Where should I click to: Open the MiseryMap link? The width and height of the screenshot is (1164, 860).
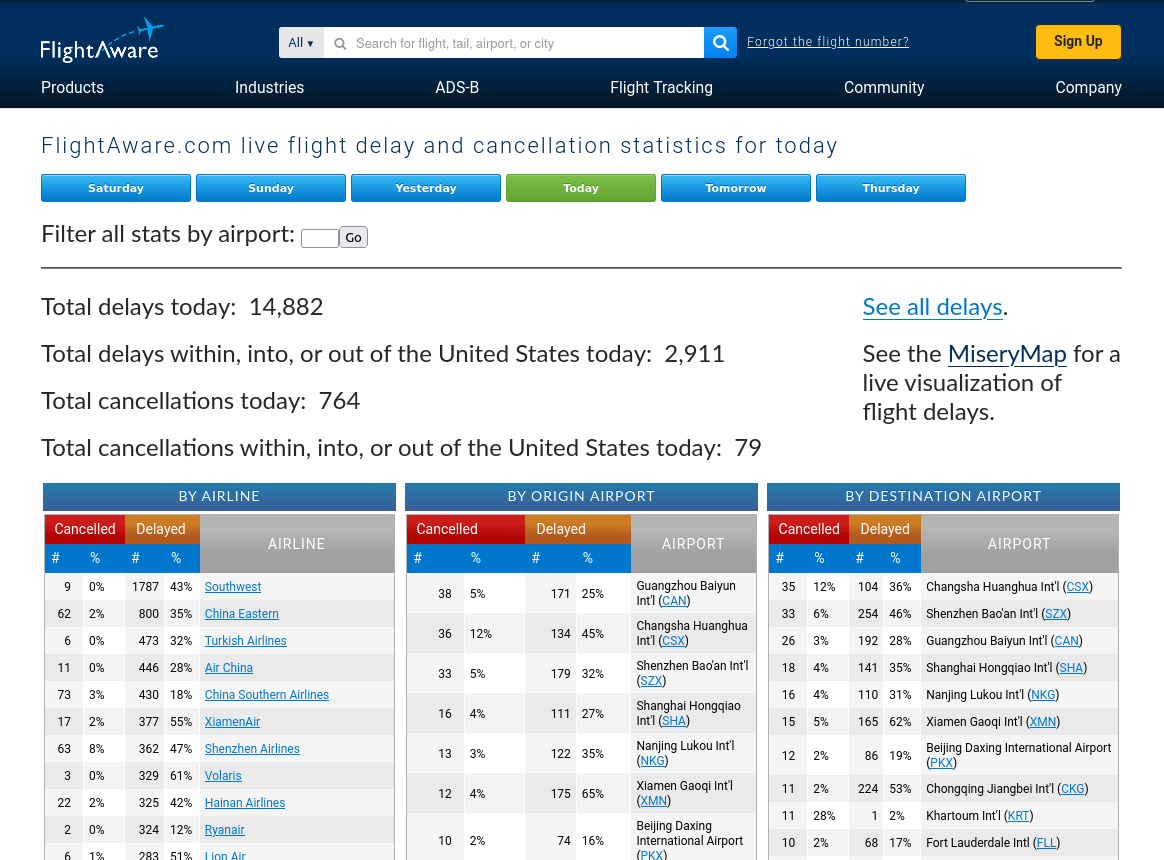click(1007, 354)
